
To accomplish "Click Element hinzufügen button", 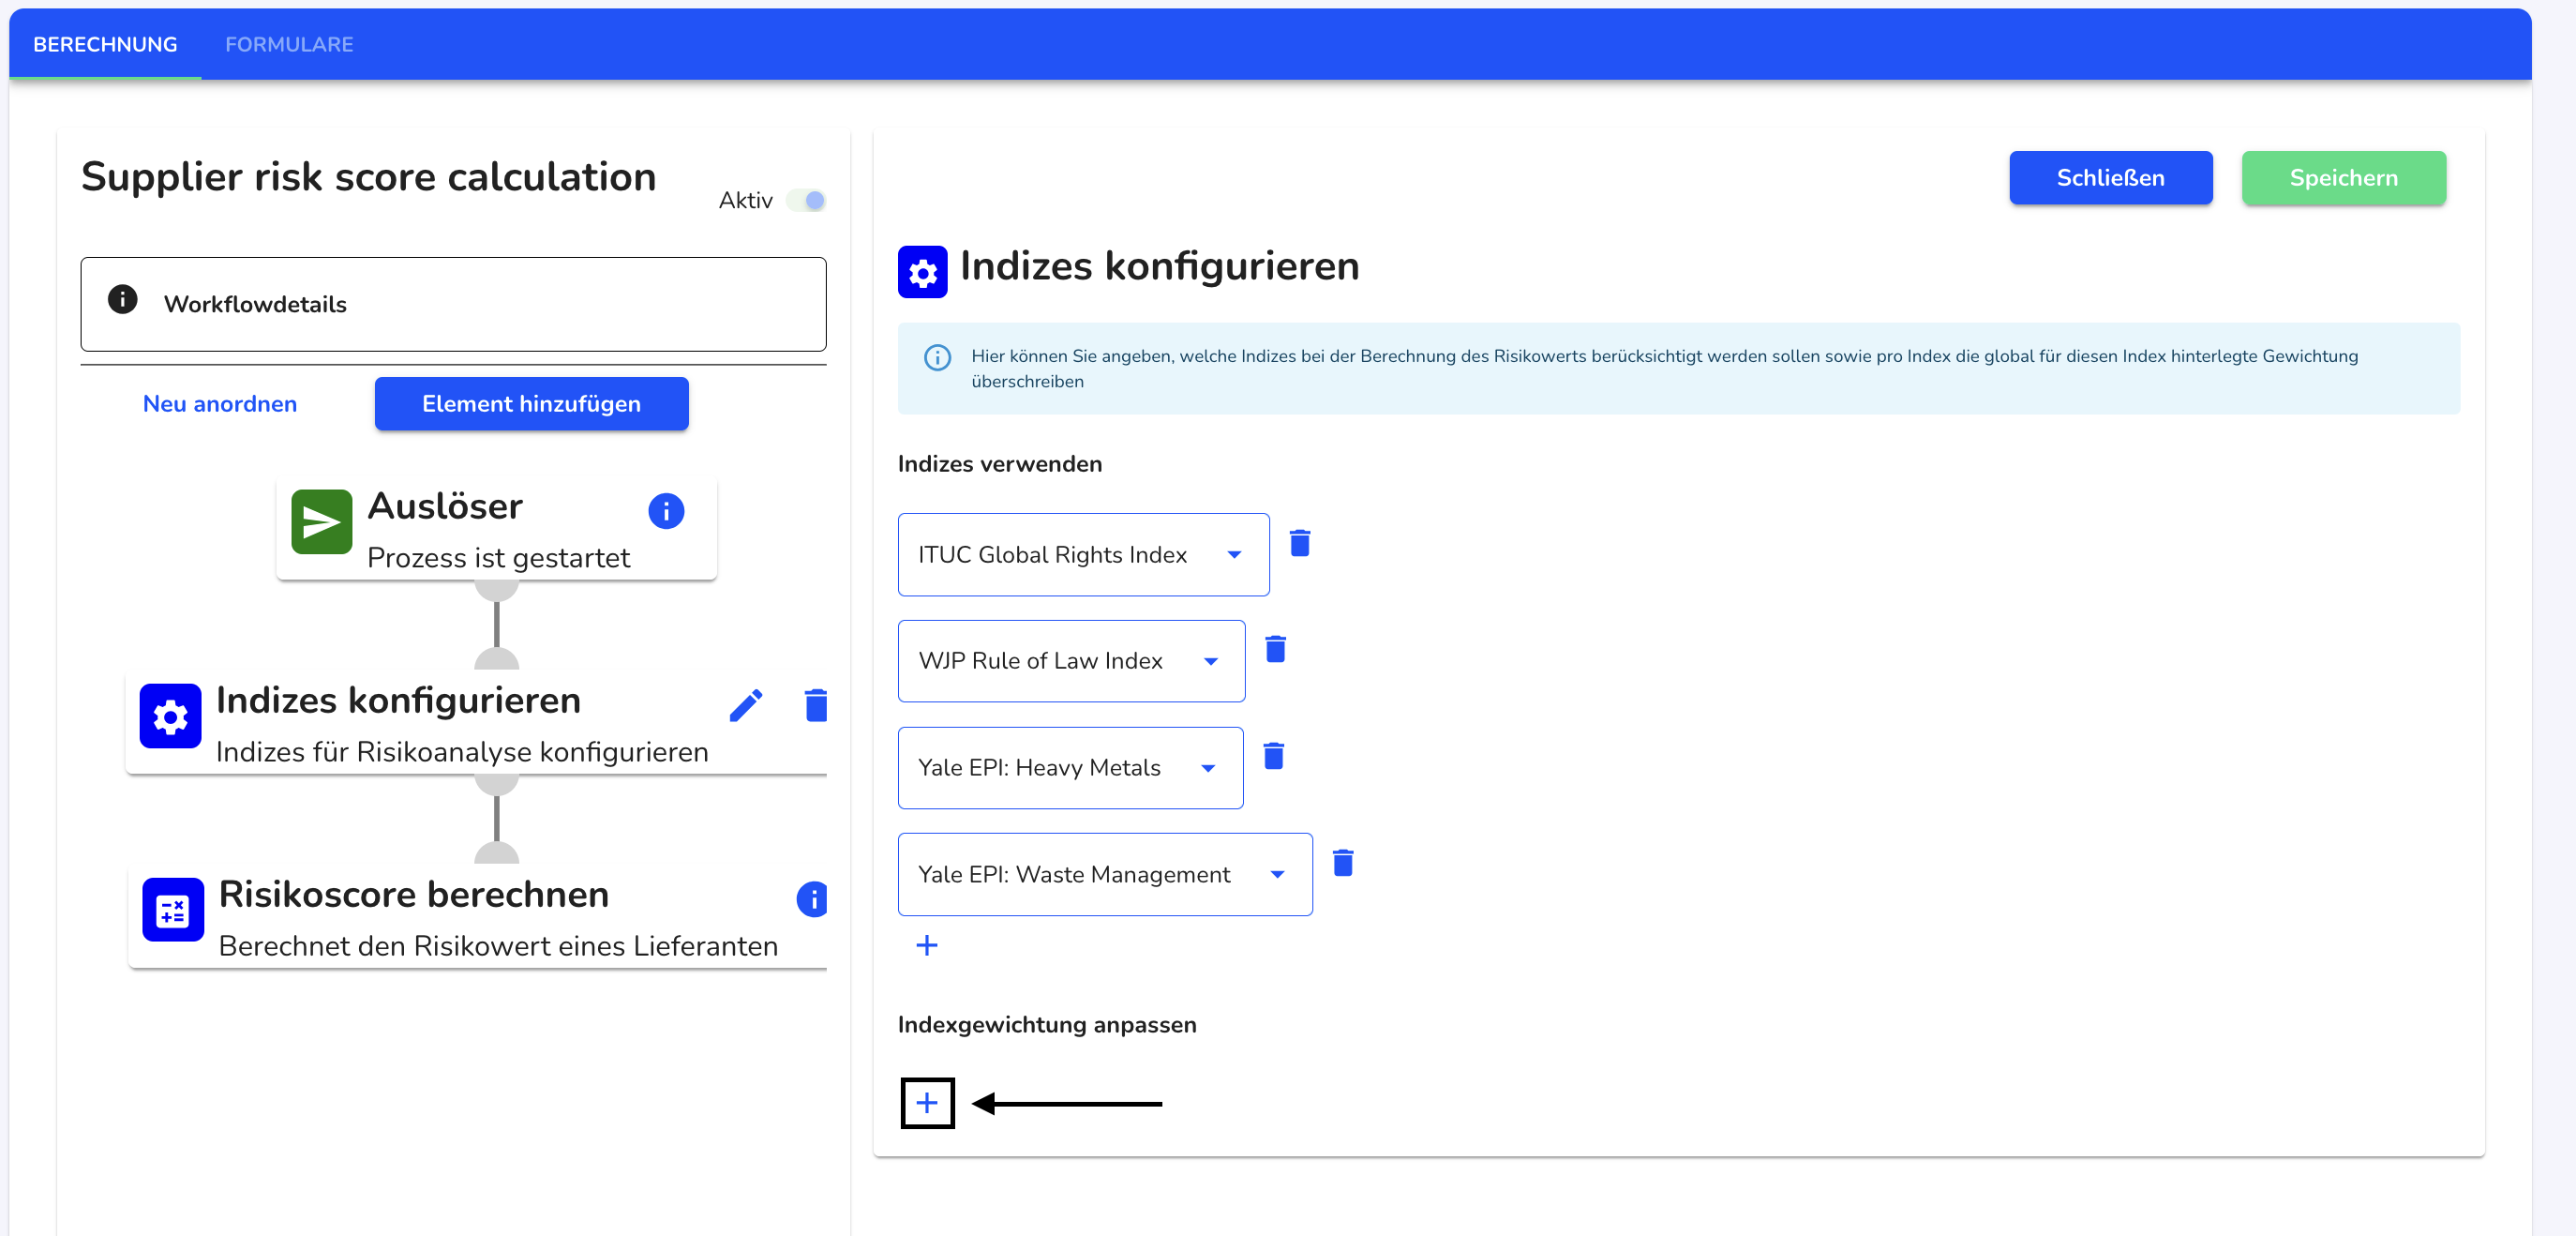I will click(x=531, y=404).
